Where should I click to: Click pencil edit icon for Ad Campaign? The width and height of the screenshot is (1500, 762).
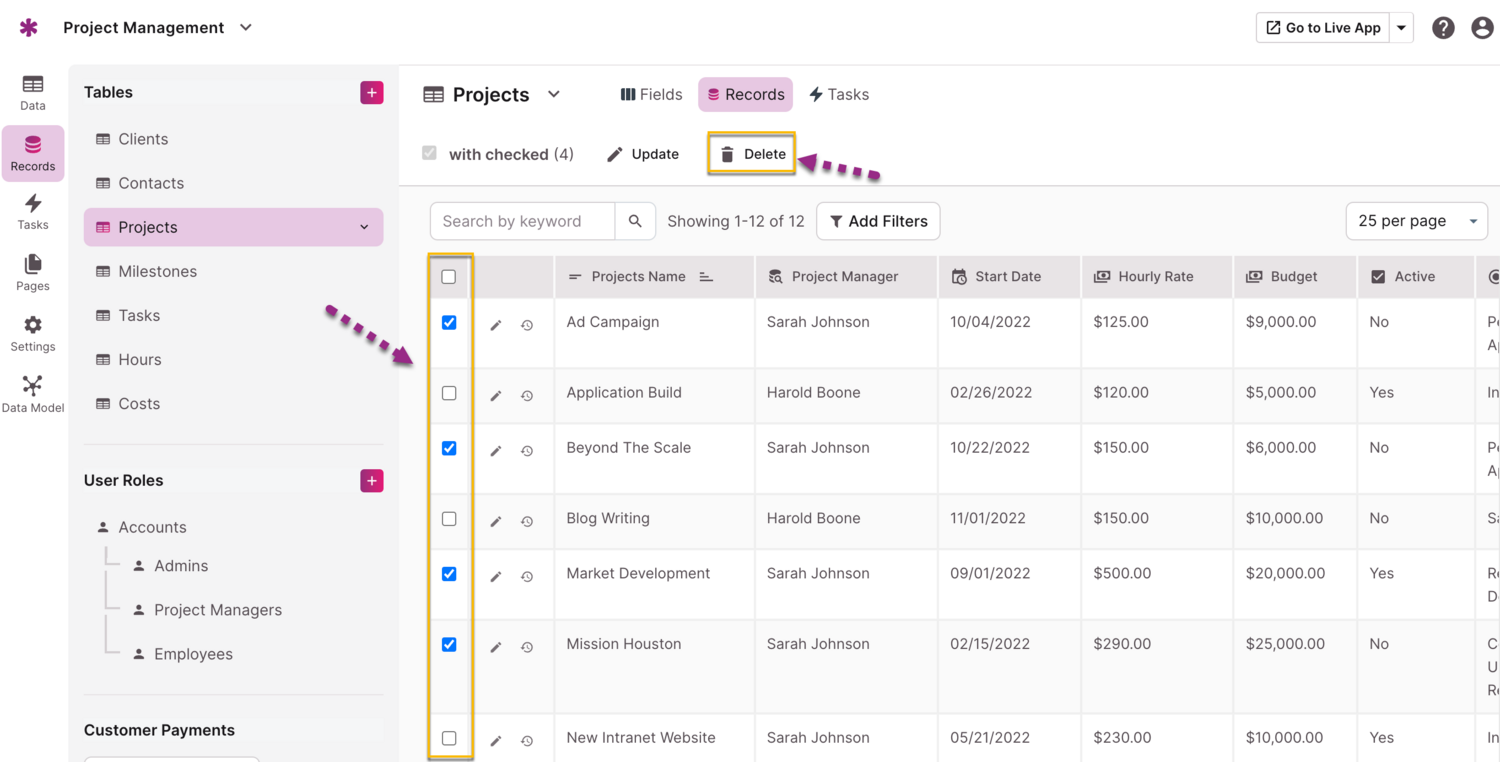495,325
